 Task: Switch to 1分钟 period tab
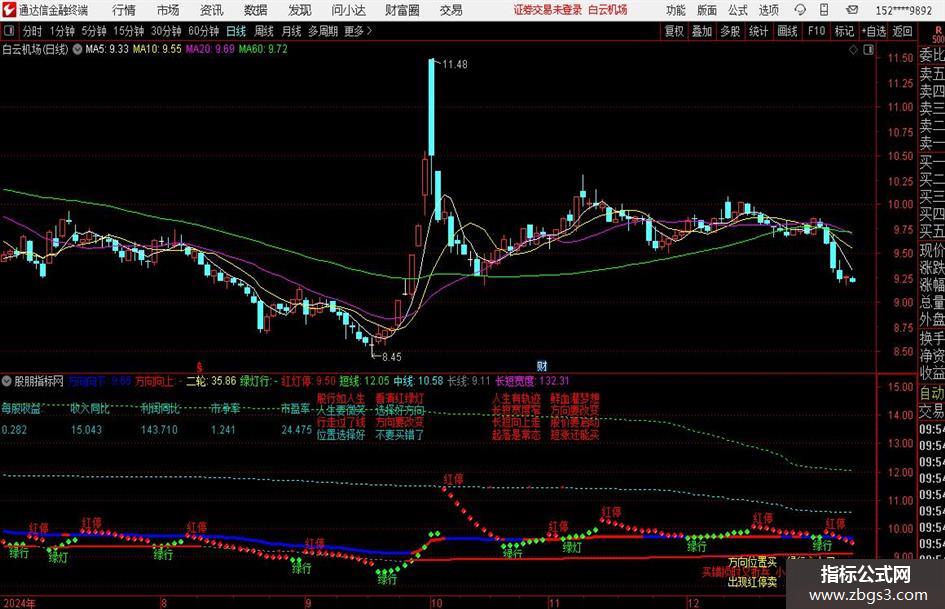(62, 31)
